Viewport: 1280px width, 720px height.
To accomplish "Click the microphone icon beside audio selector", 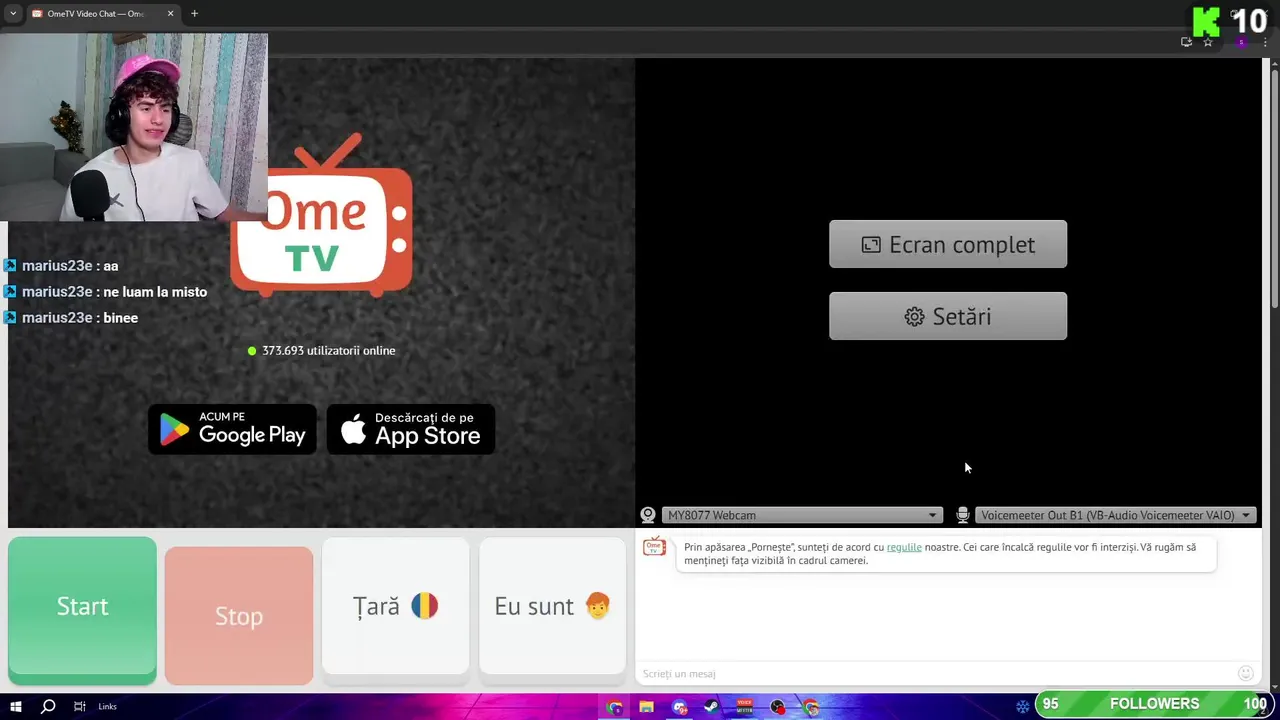I will (962, 515).
